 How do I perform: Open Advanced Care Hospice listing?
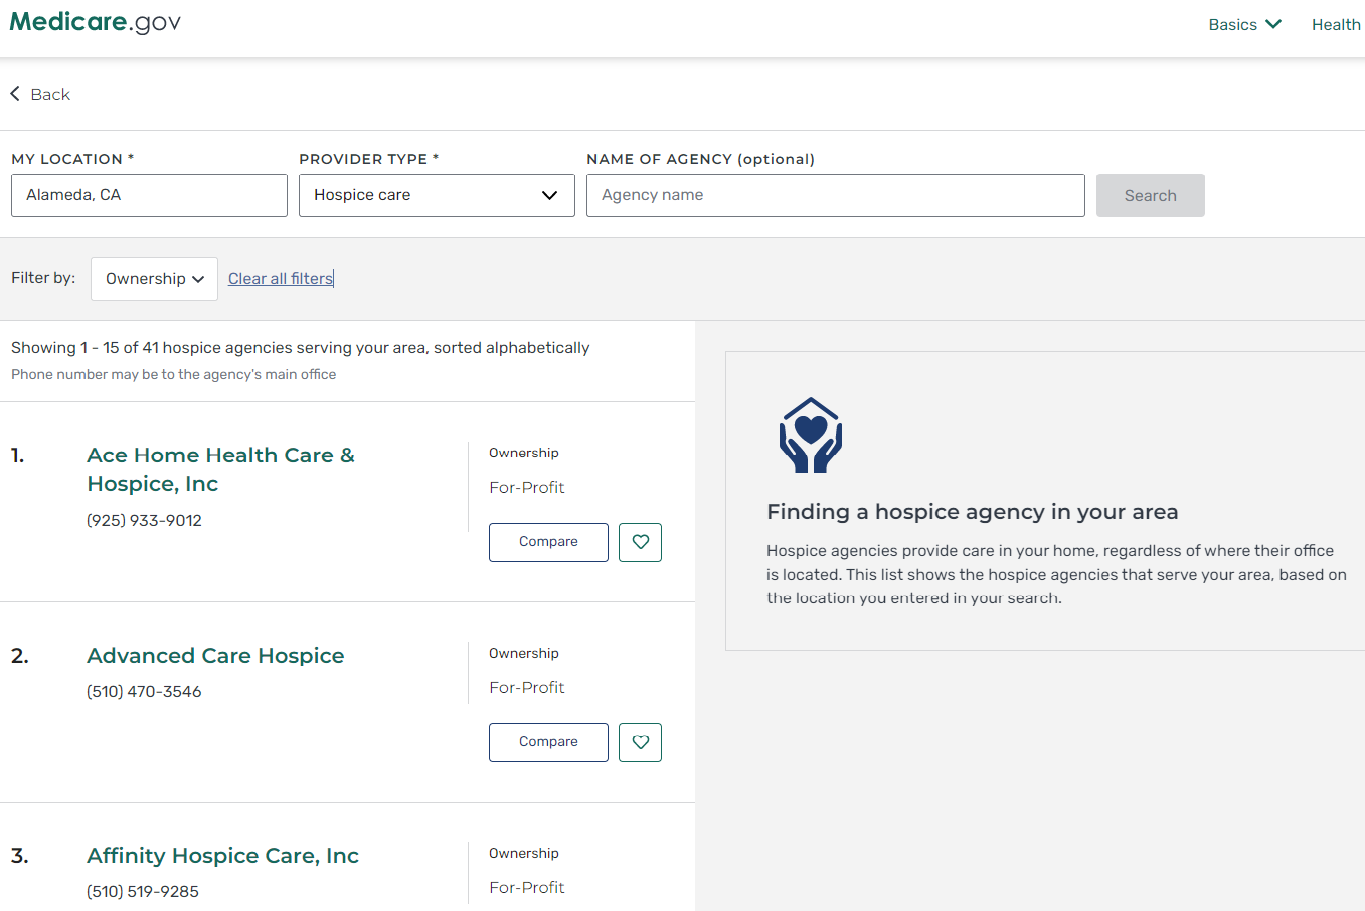pos(216,656)
